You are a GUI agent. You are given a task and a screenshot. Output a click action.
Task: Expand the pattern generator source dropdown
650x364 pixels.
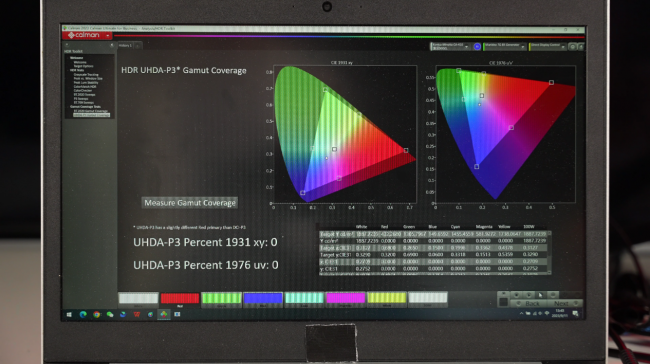pyautogui.click(x=504, y=47)
